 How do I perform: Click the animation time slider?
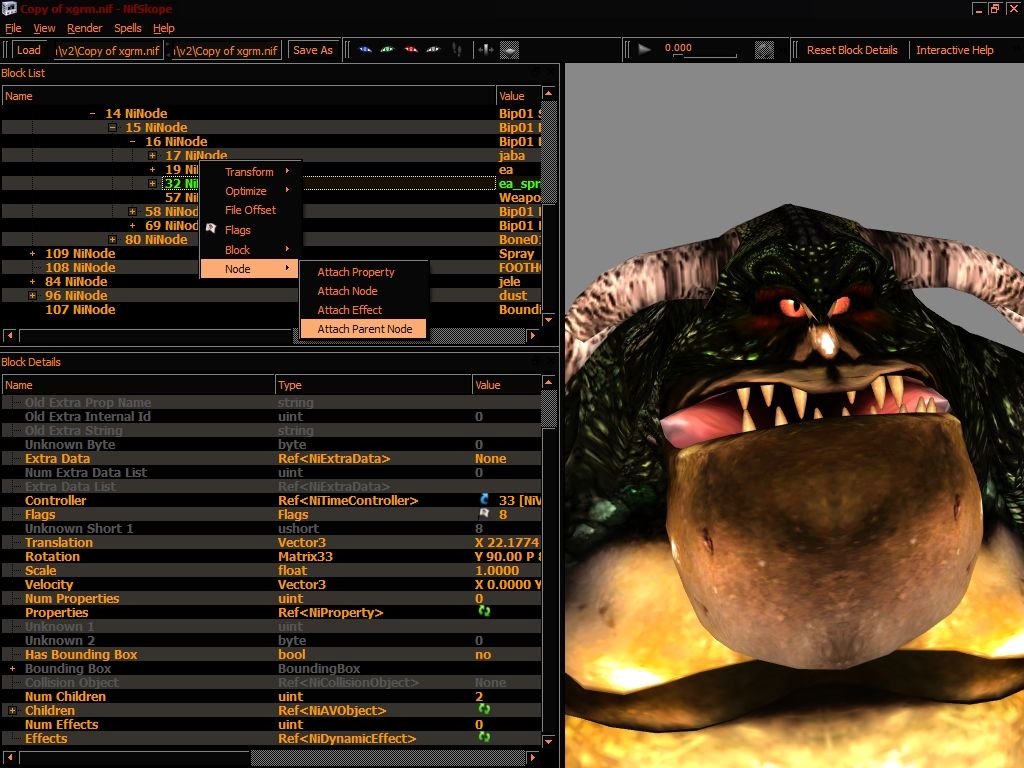tap(705, 56)
